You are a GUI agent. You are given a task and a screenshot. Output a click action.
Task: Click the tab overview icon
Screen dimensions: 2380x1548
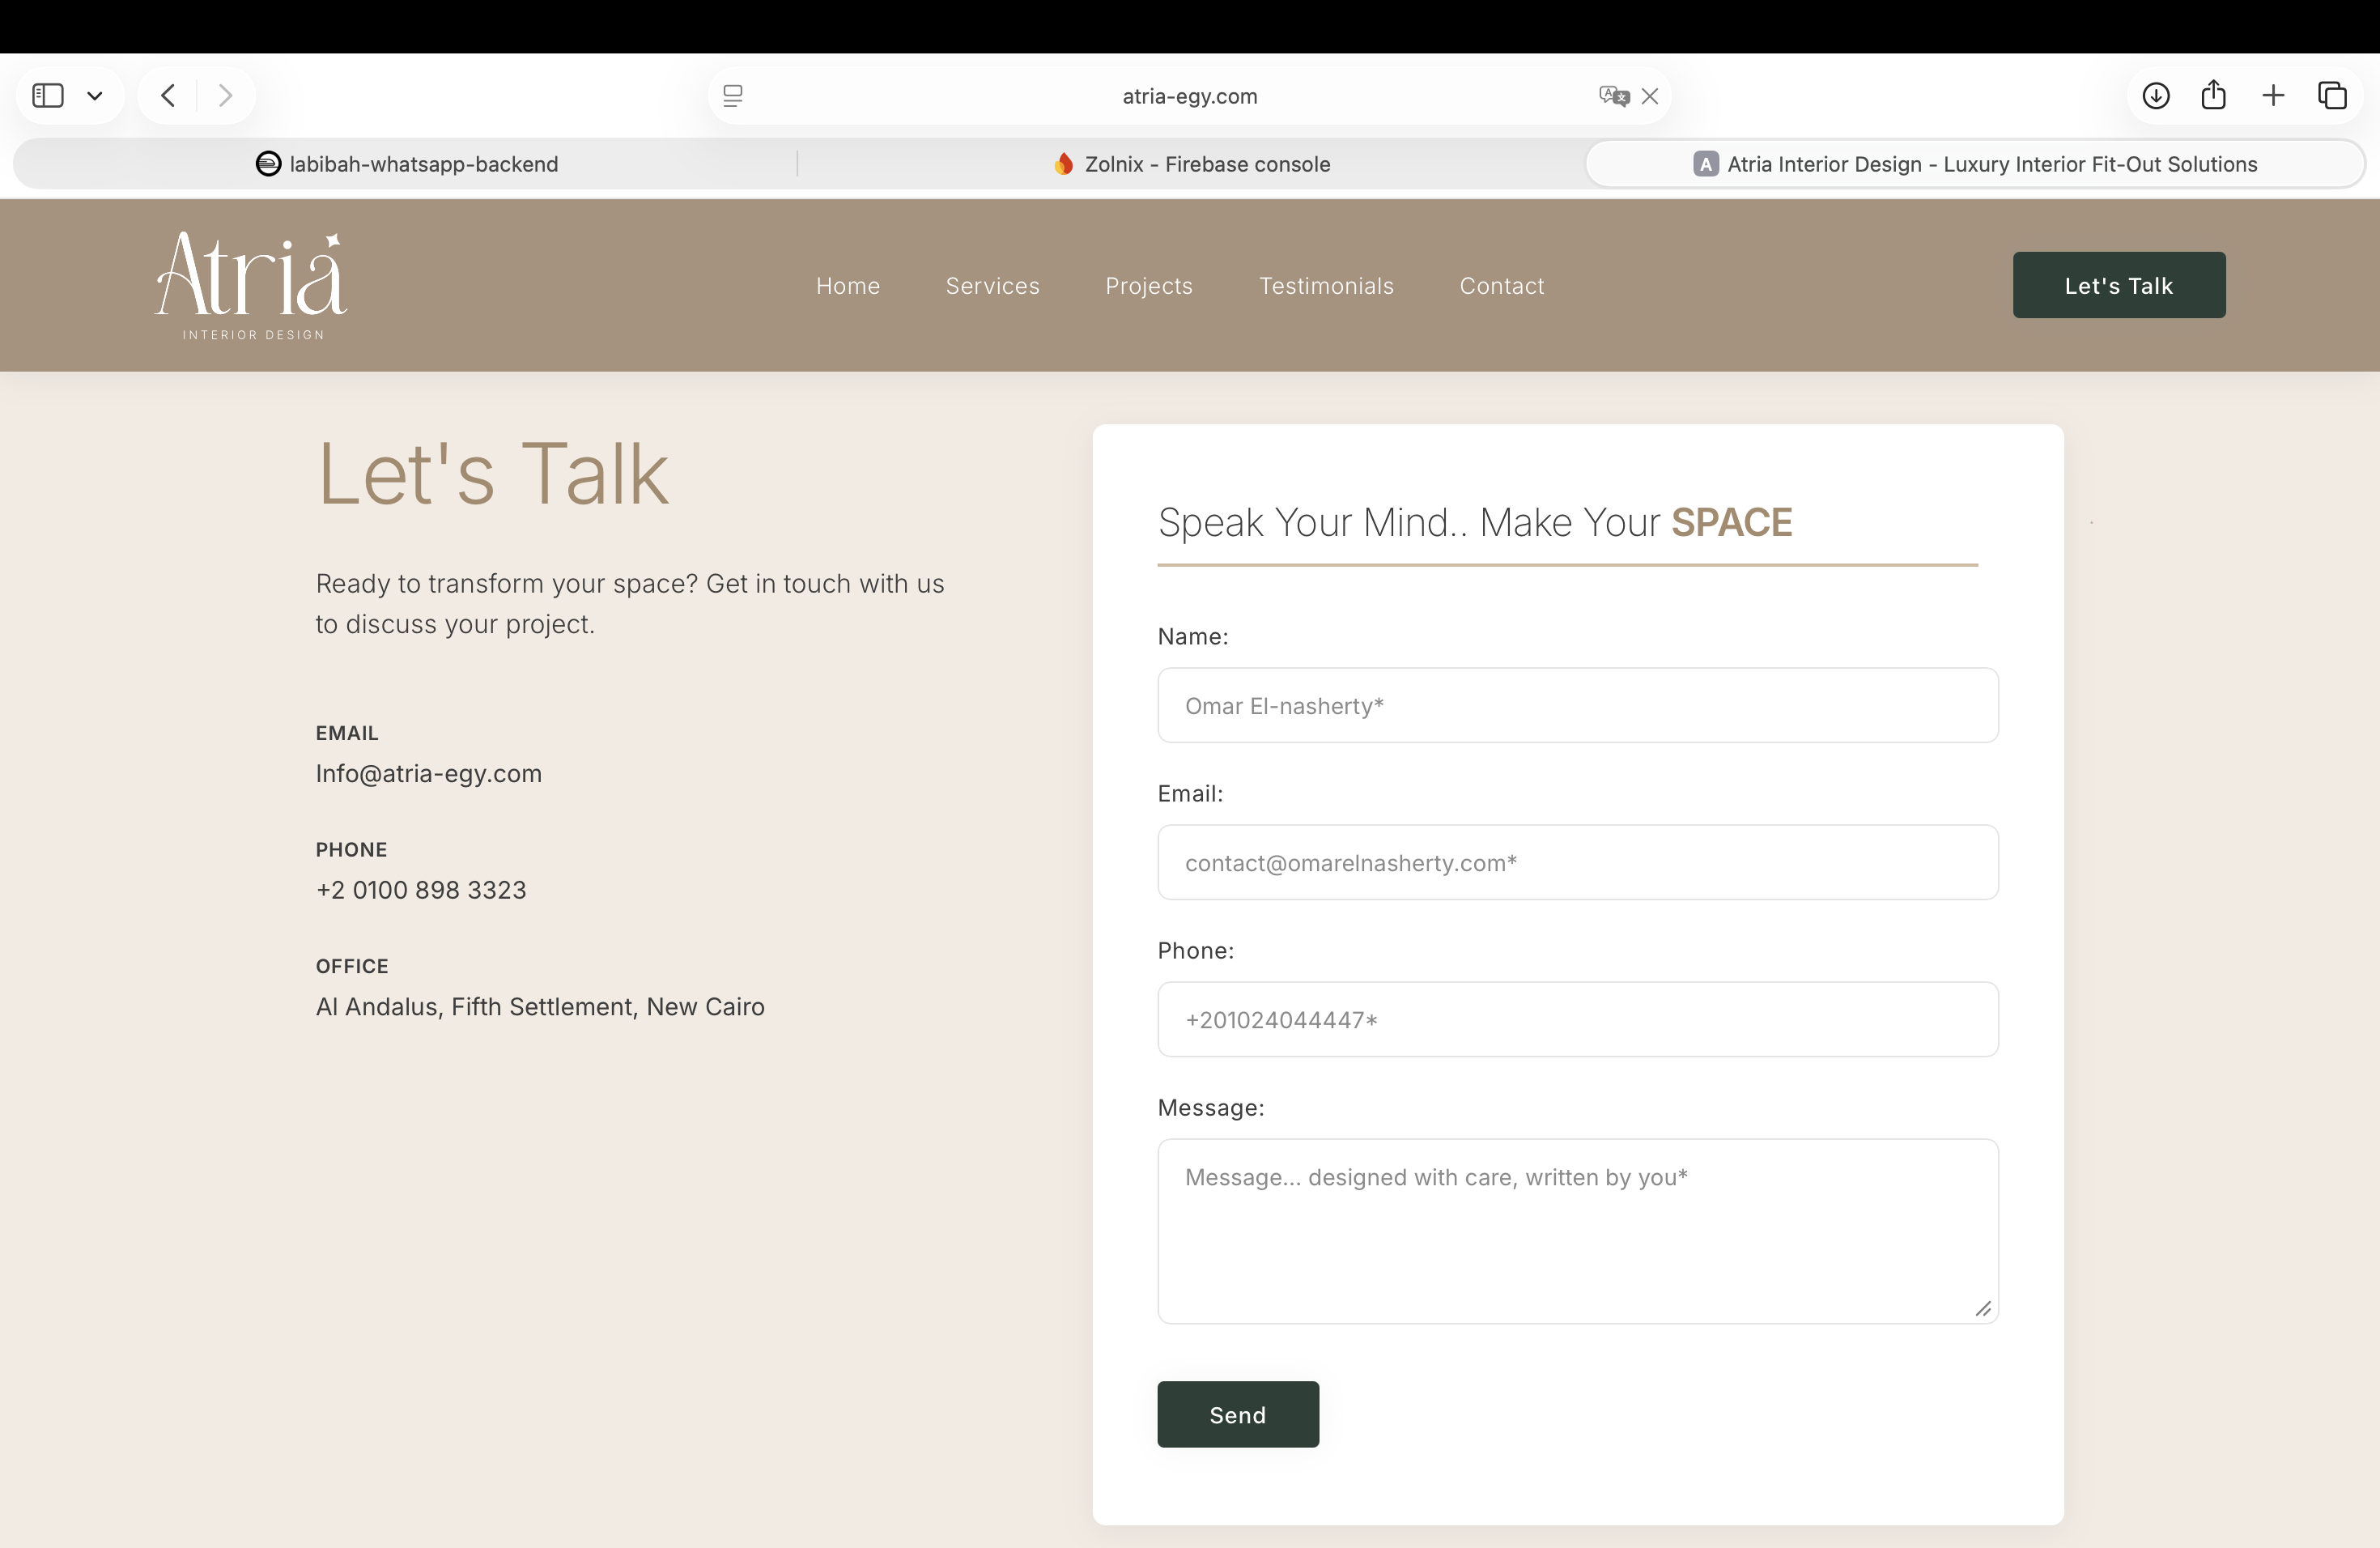(x=2333, y=95)
